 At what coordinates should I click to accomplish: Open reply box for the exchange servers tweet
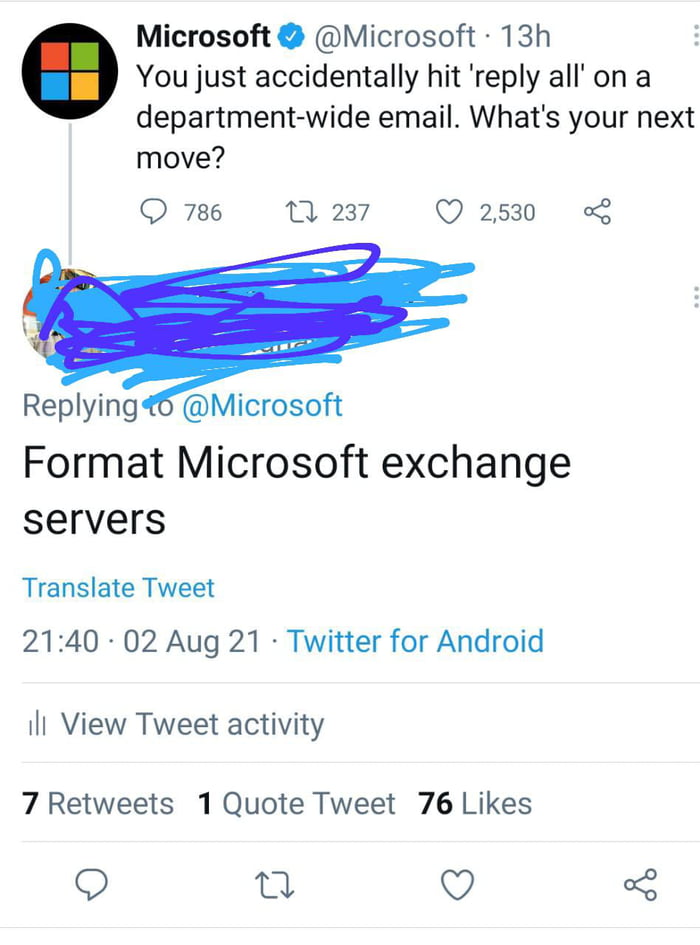pyautogui.click(x=93, y=884)
